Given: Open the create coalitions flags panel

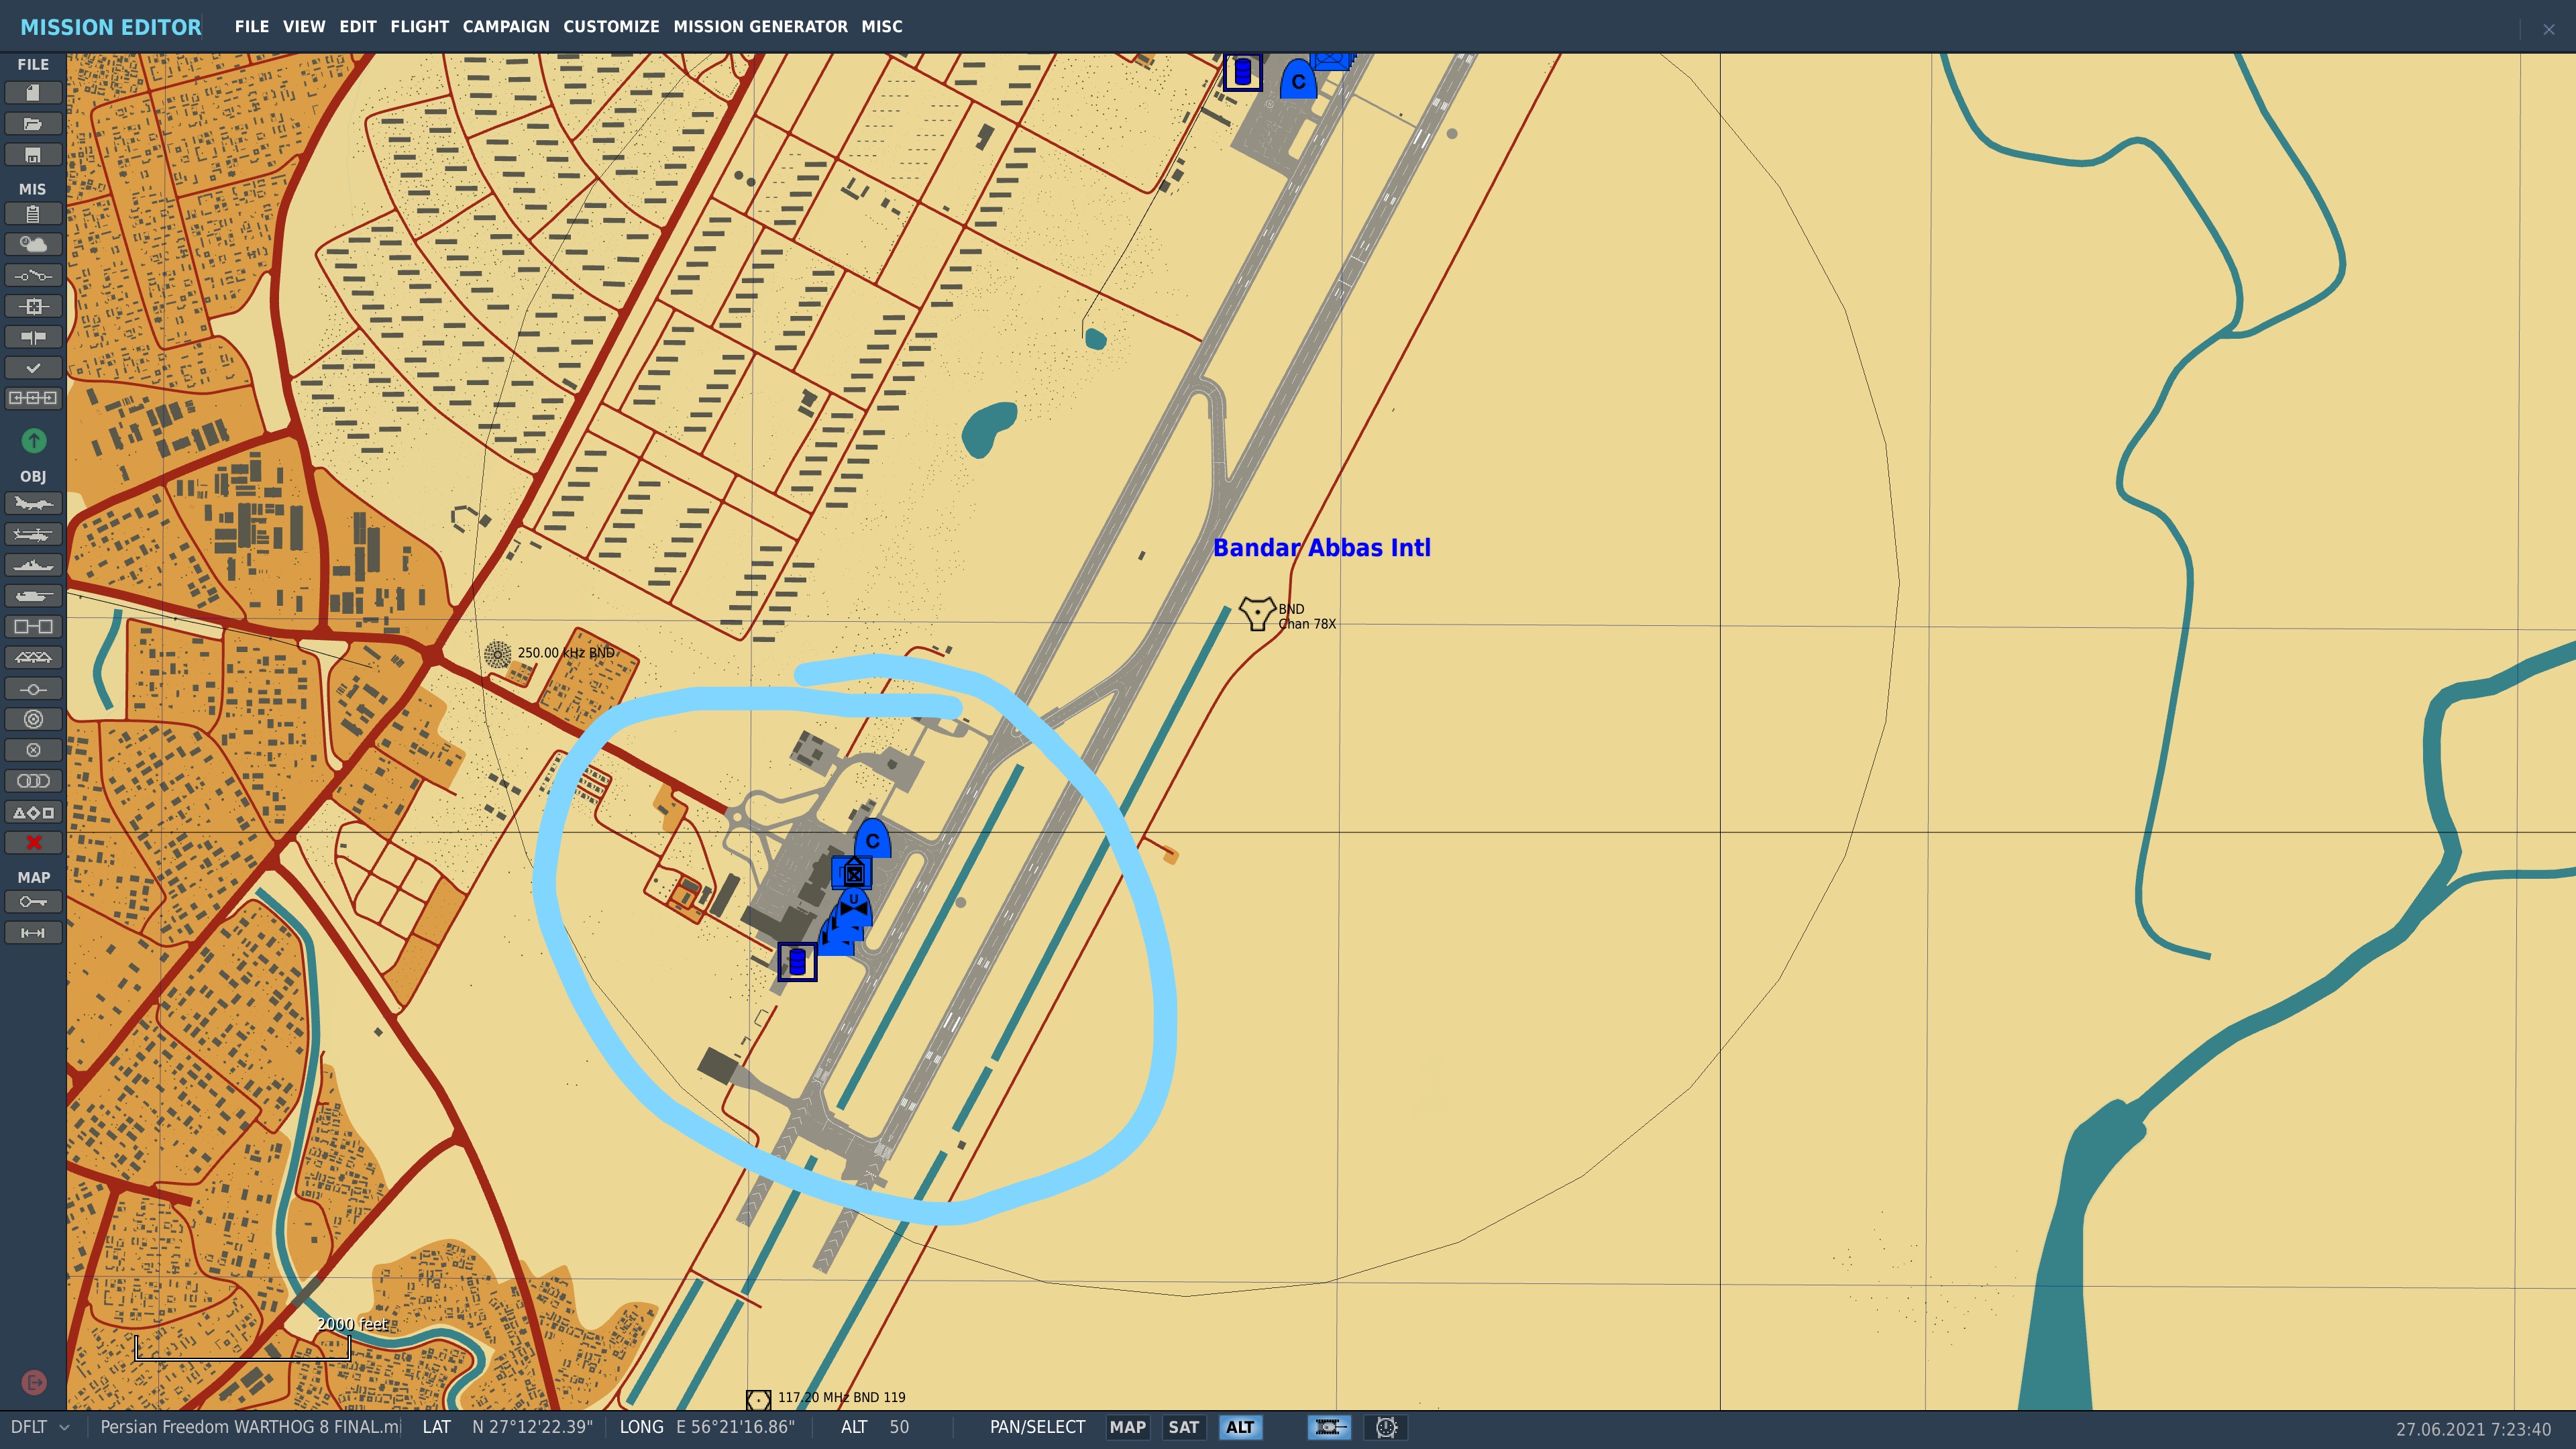Looking at the screenshot, I should coord(33,337).
